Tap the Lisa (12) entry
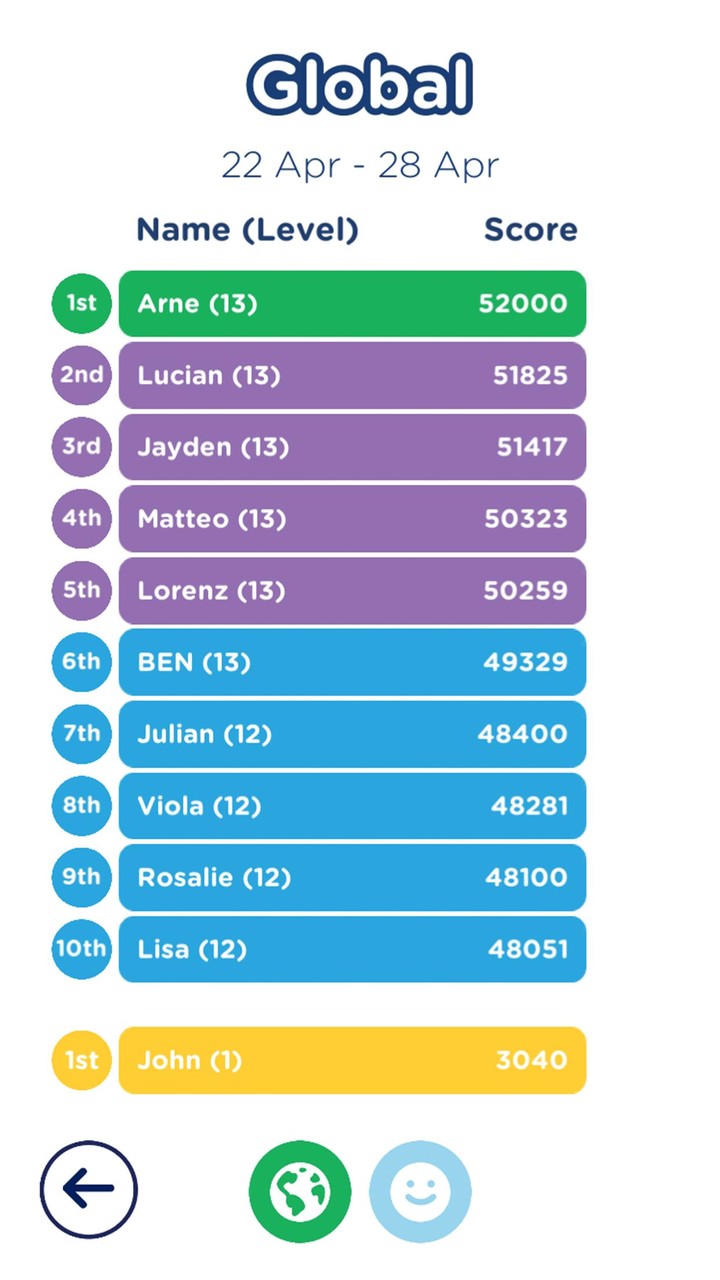This screenshot has height=1280, width=720. [x=352, y=949]
